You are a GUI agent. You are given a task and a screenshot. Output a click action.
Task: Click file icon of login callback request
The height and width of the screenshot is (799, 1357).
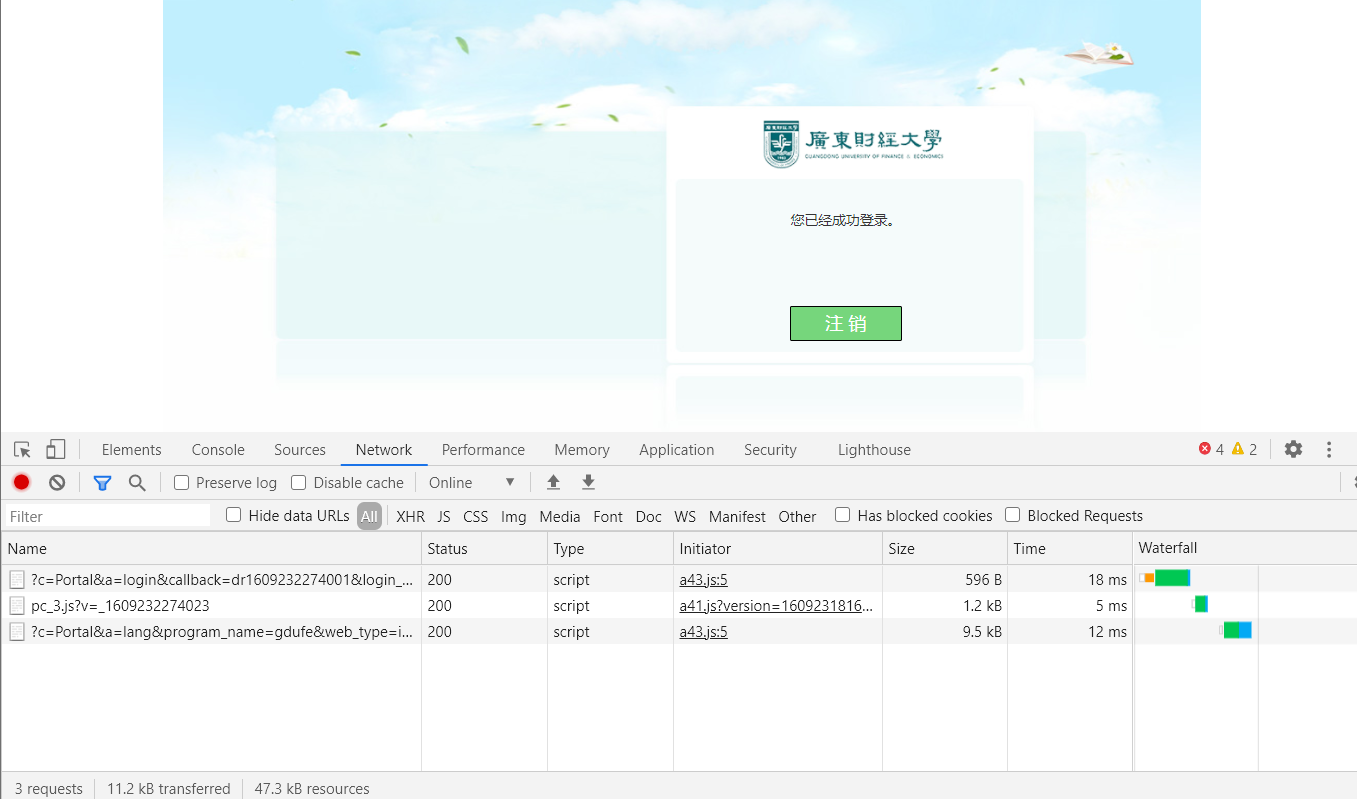click(17, 579)
